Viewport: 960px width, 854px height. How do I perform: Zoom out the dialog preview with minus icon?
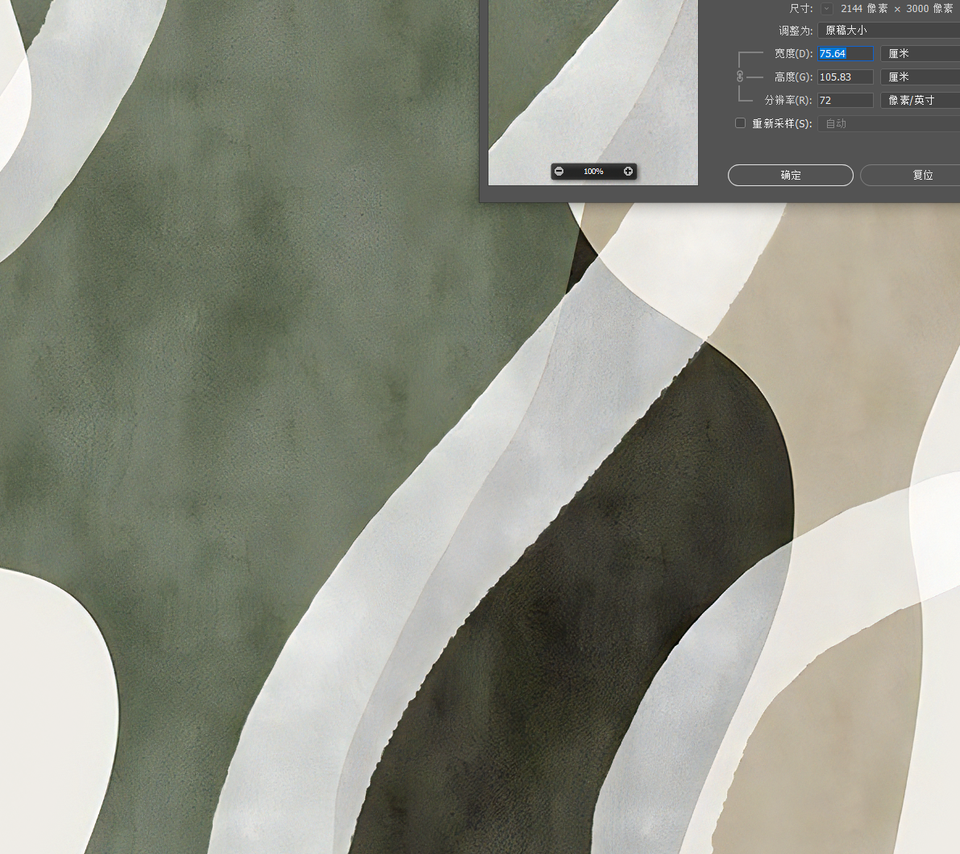pos(559,171)
